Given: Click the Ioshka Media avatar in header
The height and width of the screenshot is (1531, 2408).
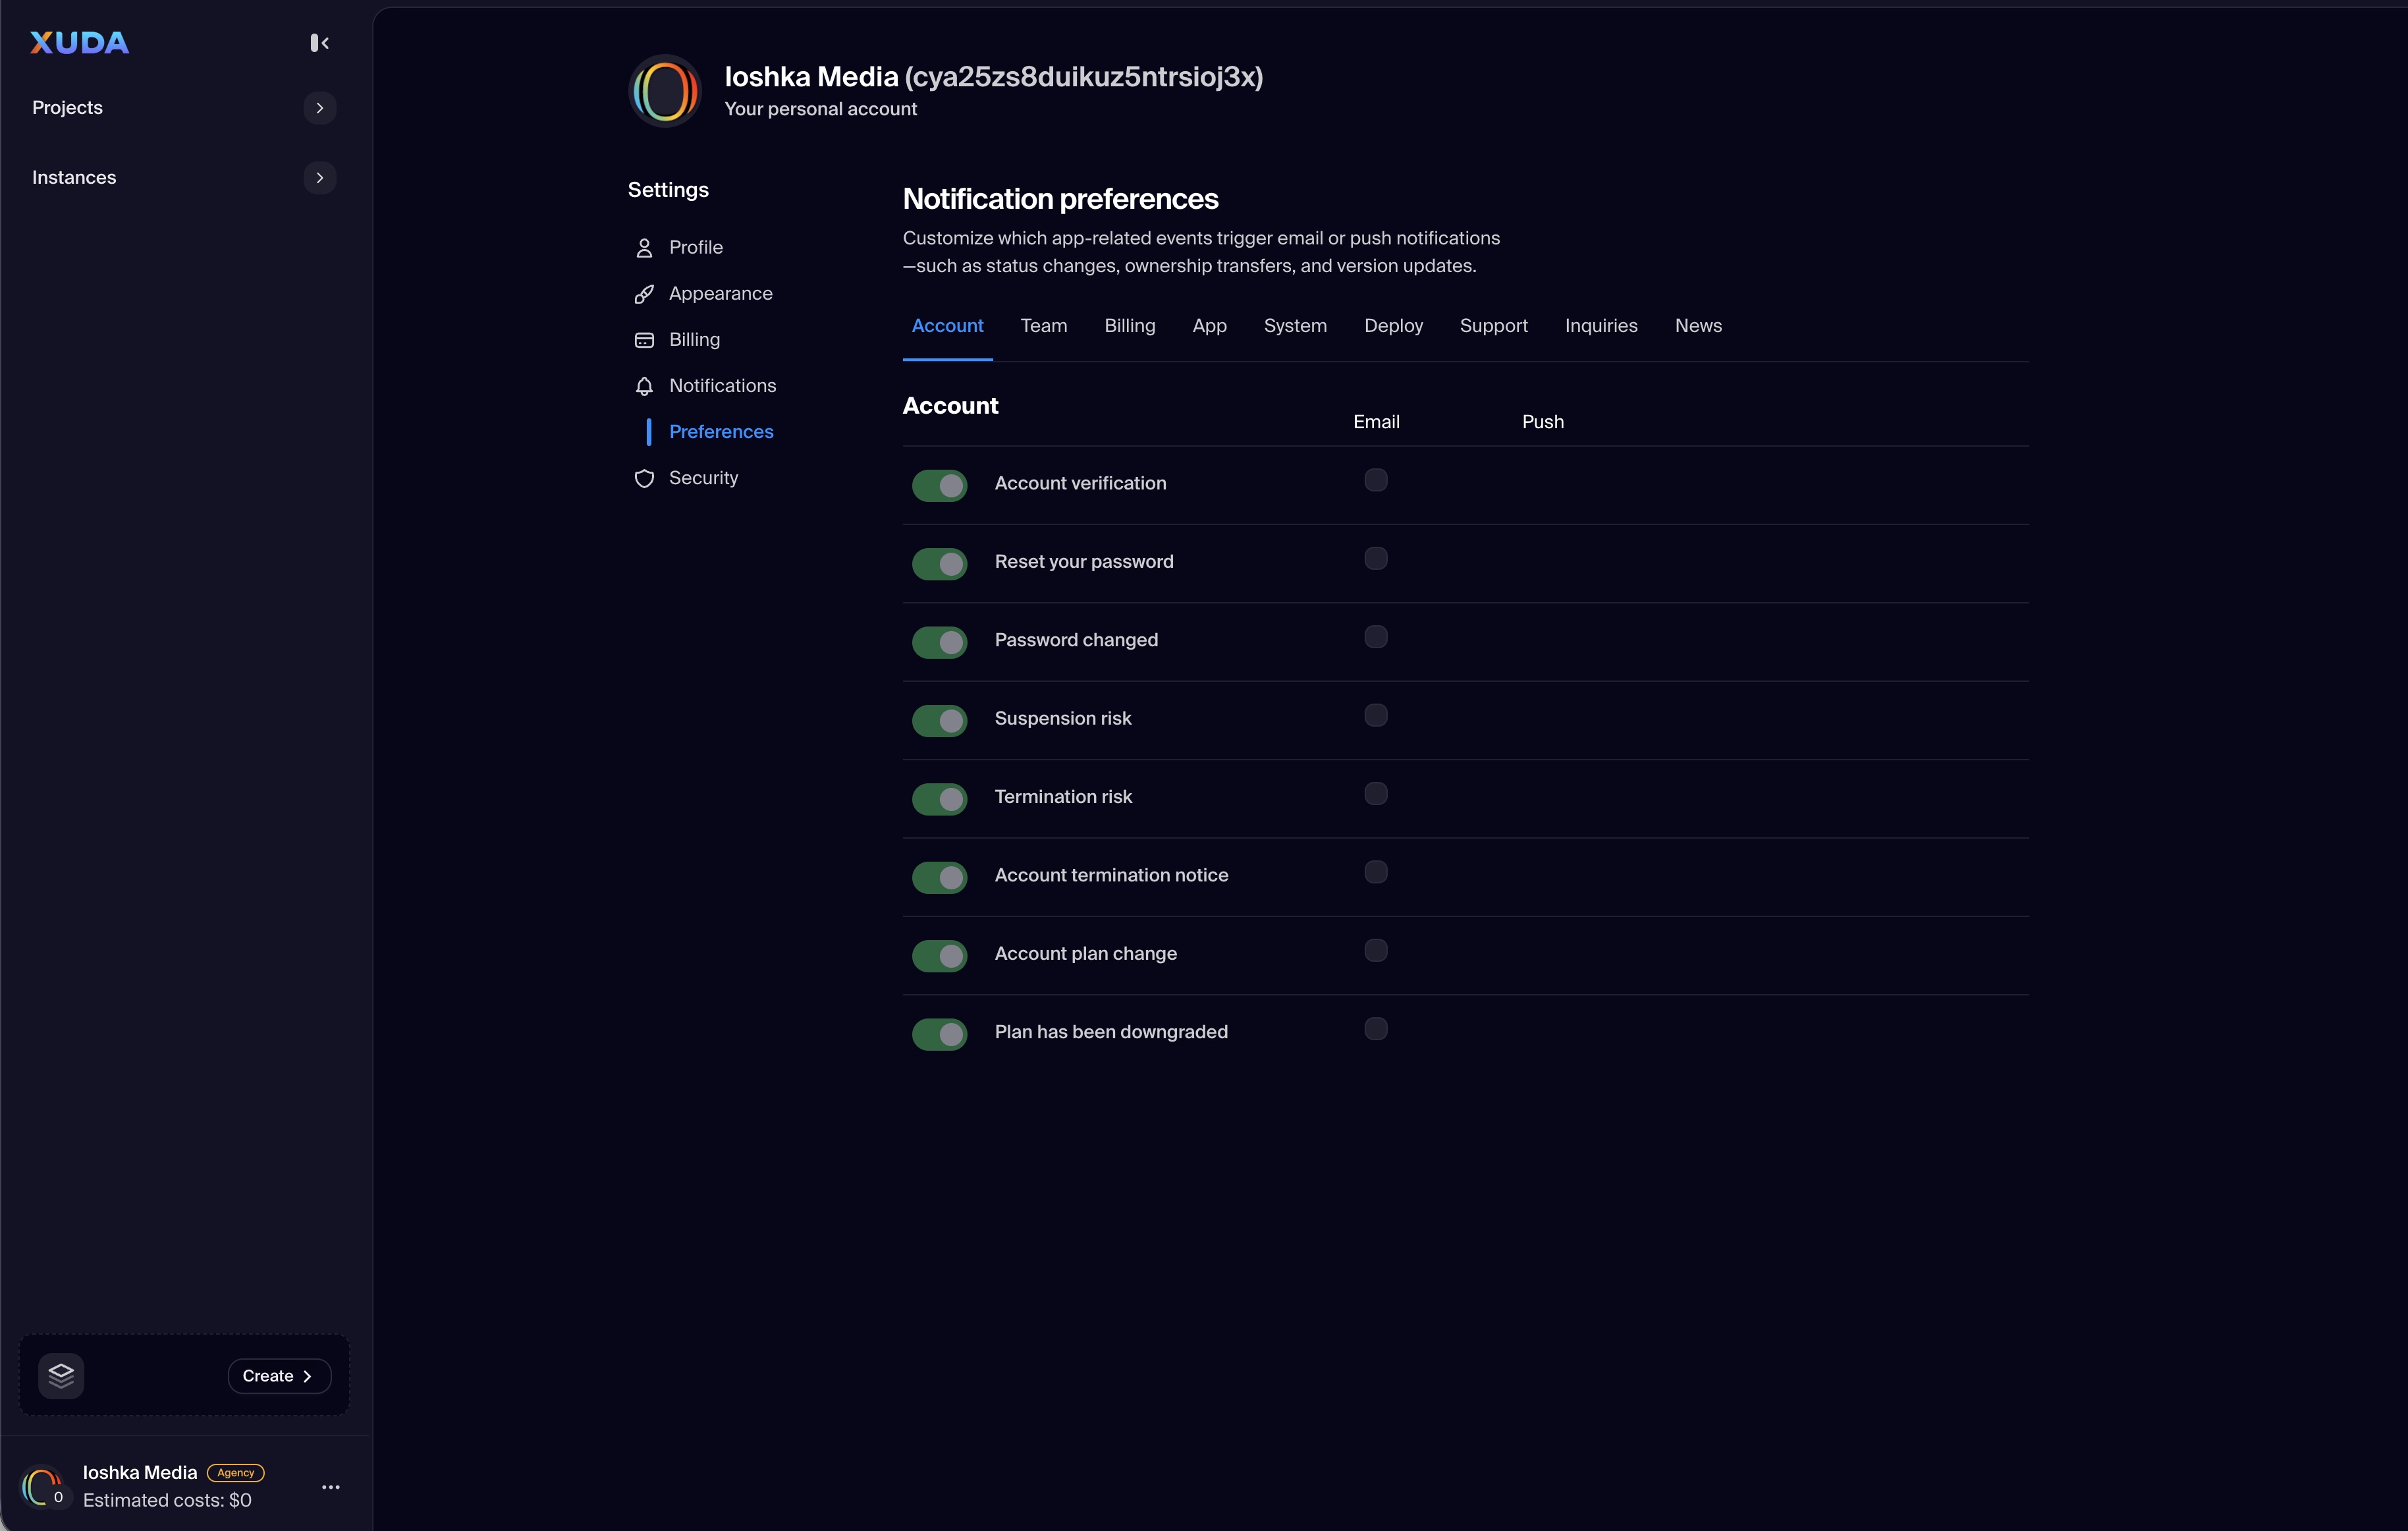Looking at the screenshot, I should click(665, 91).
